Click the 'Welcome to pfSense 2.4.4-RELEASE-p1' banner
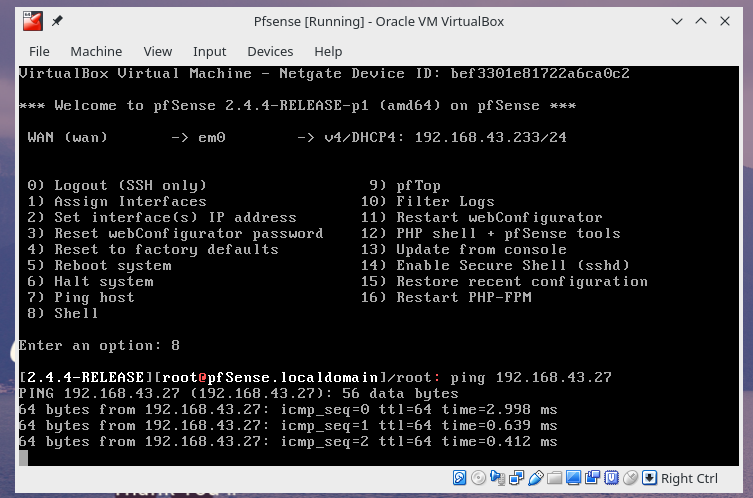Screen dimensions: 753x498 tap(297, 105)
